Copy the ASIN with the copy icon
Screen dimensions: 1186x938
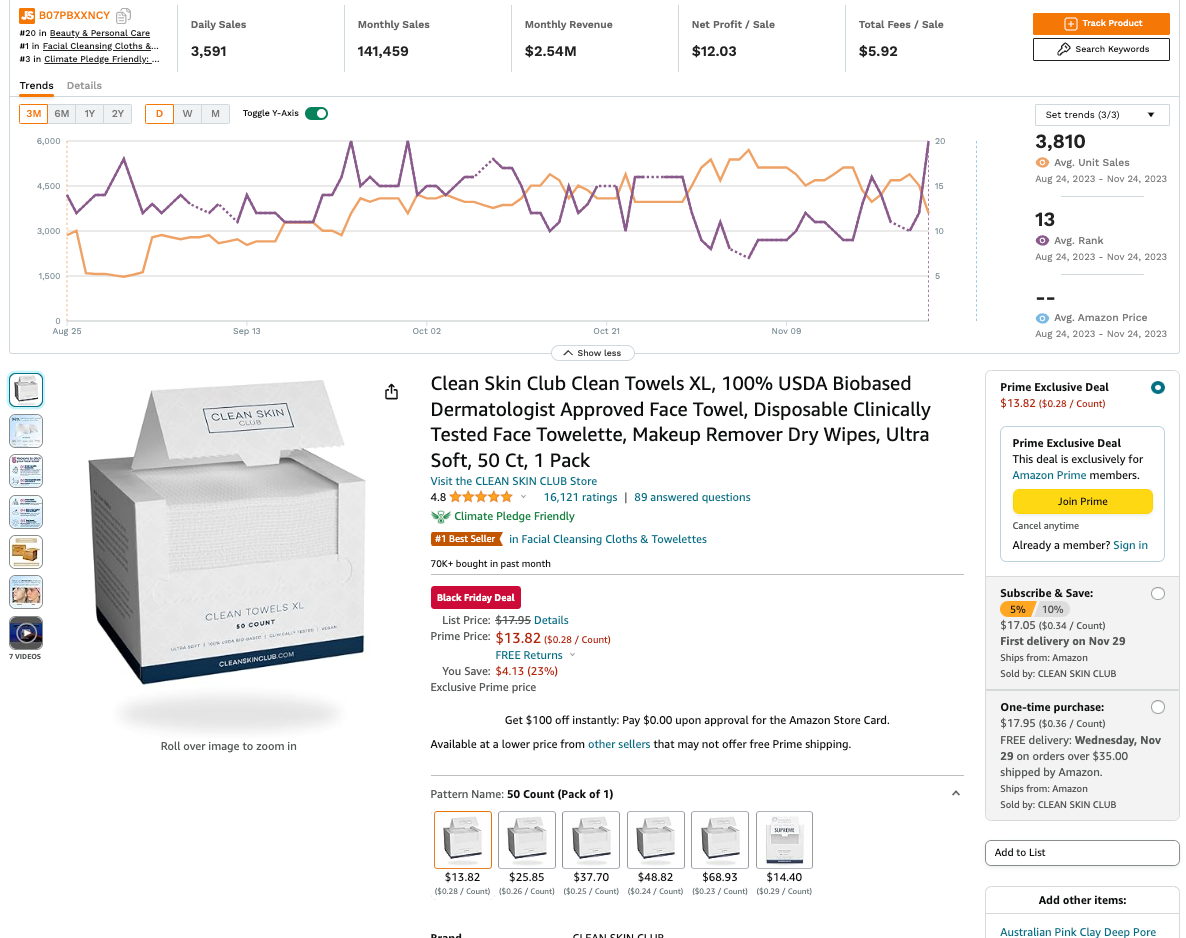pyautogui.click(x=124, y=15)
